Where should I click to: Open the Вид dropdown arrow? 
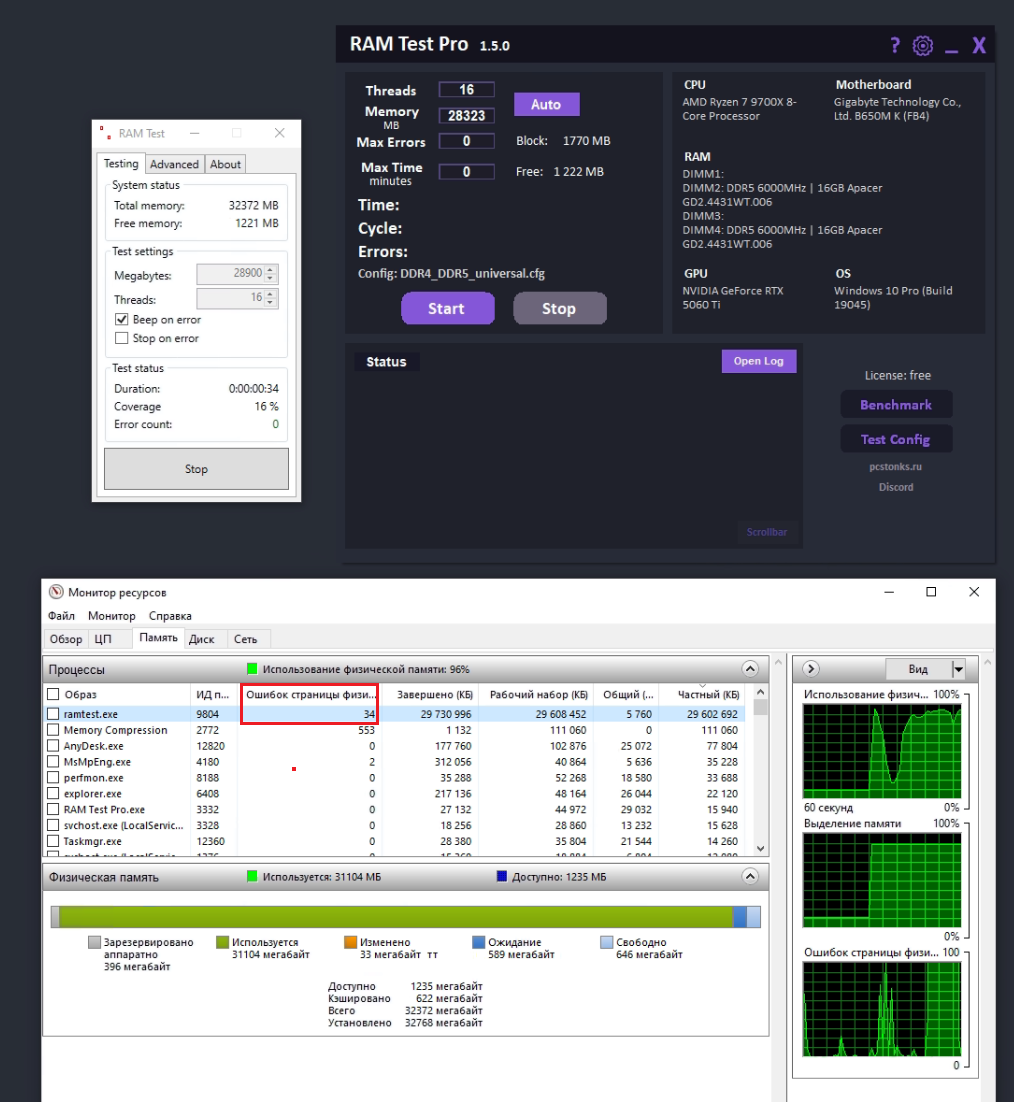(x=958, y=669)
